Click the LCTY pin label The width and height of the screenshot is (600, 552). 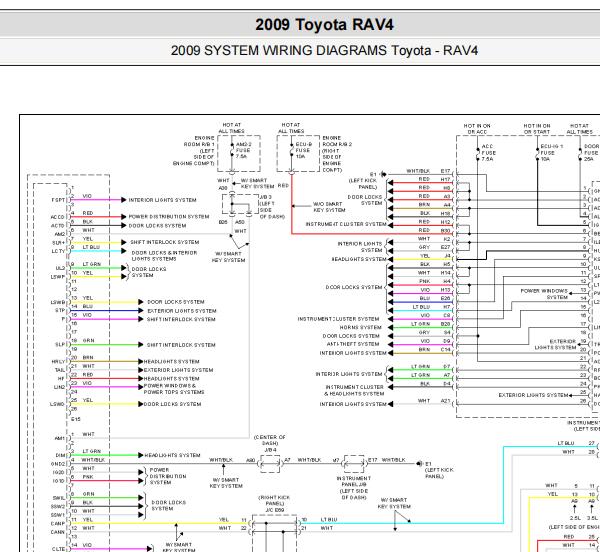(58, 251)
